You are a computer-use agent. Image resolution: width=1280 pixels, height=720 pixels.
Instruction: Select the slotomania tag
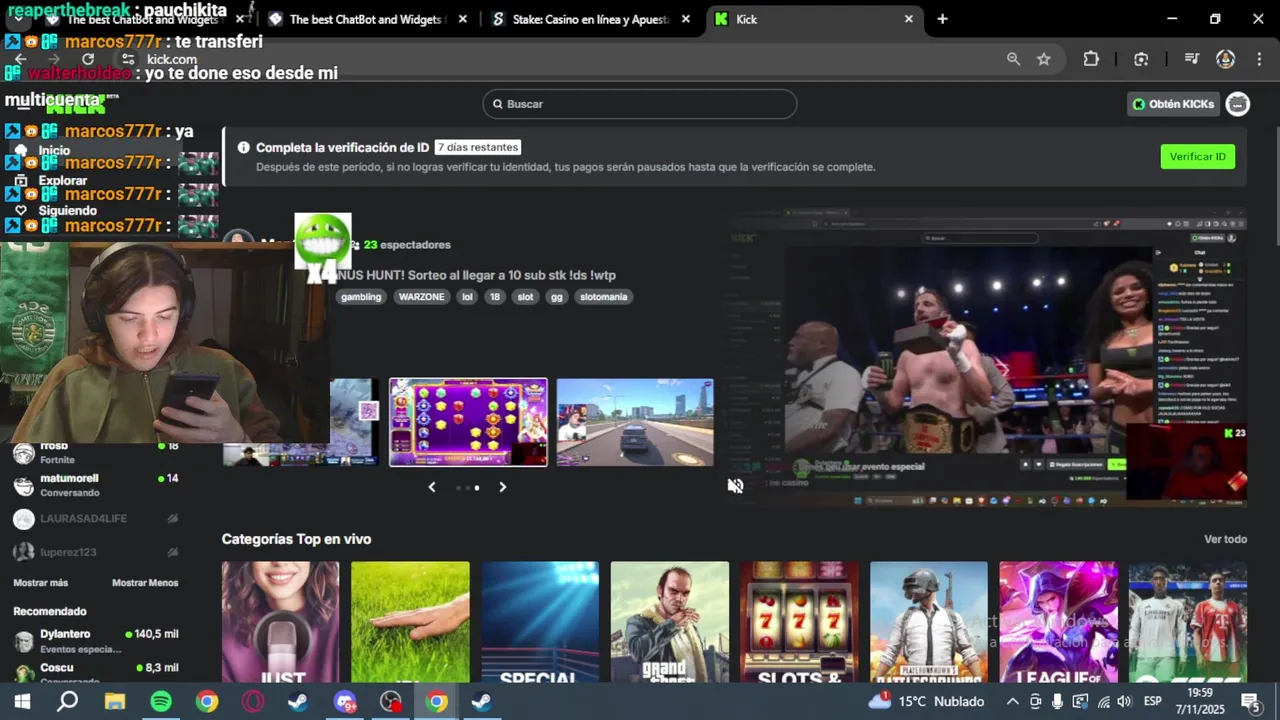tap(604, 297)
